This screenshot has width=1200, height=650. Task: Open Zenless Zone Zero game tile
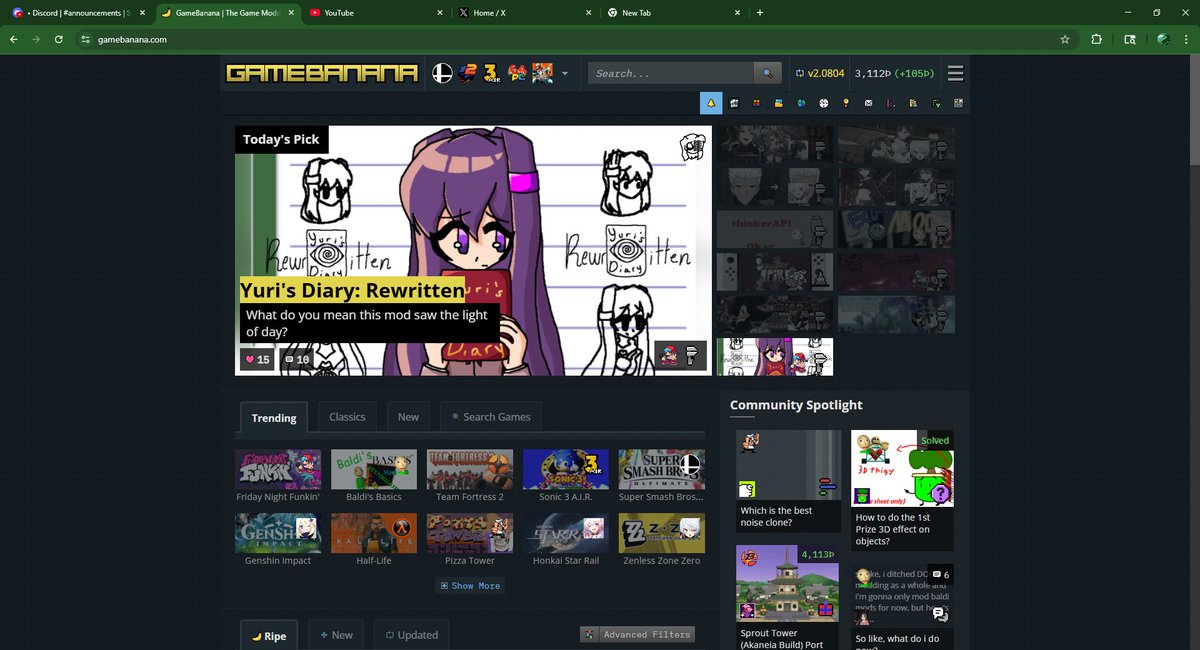(662, 540)
